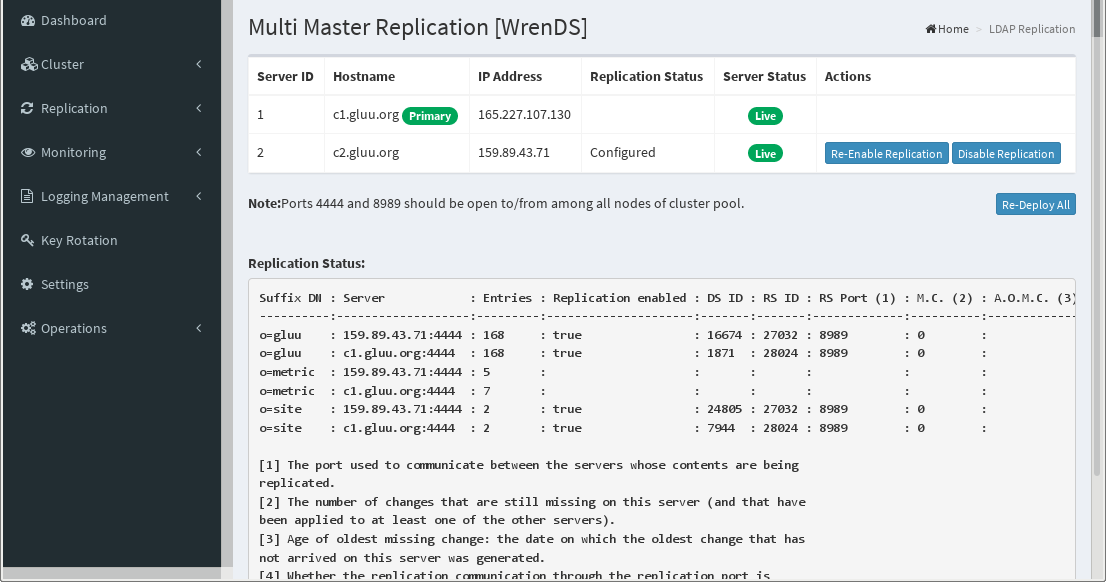Screen dimensions: 1106x582
Task: Click footnote [3] Age of oldest missing change
Action: coord(532,548)
